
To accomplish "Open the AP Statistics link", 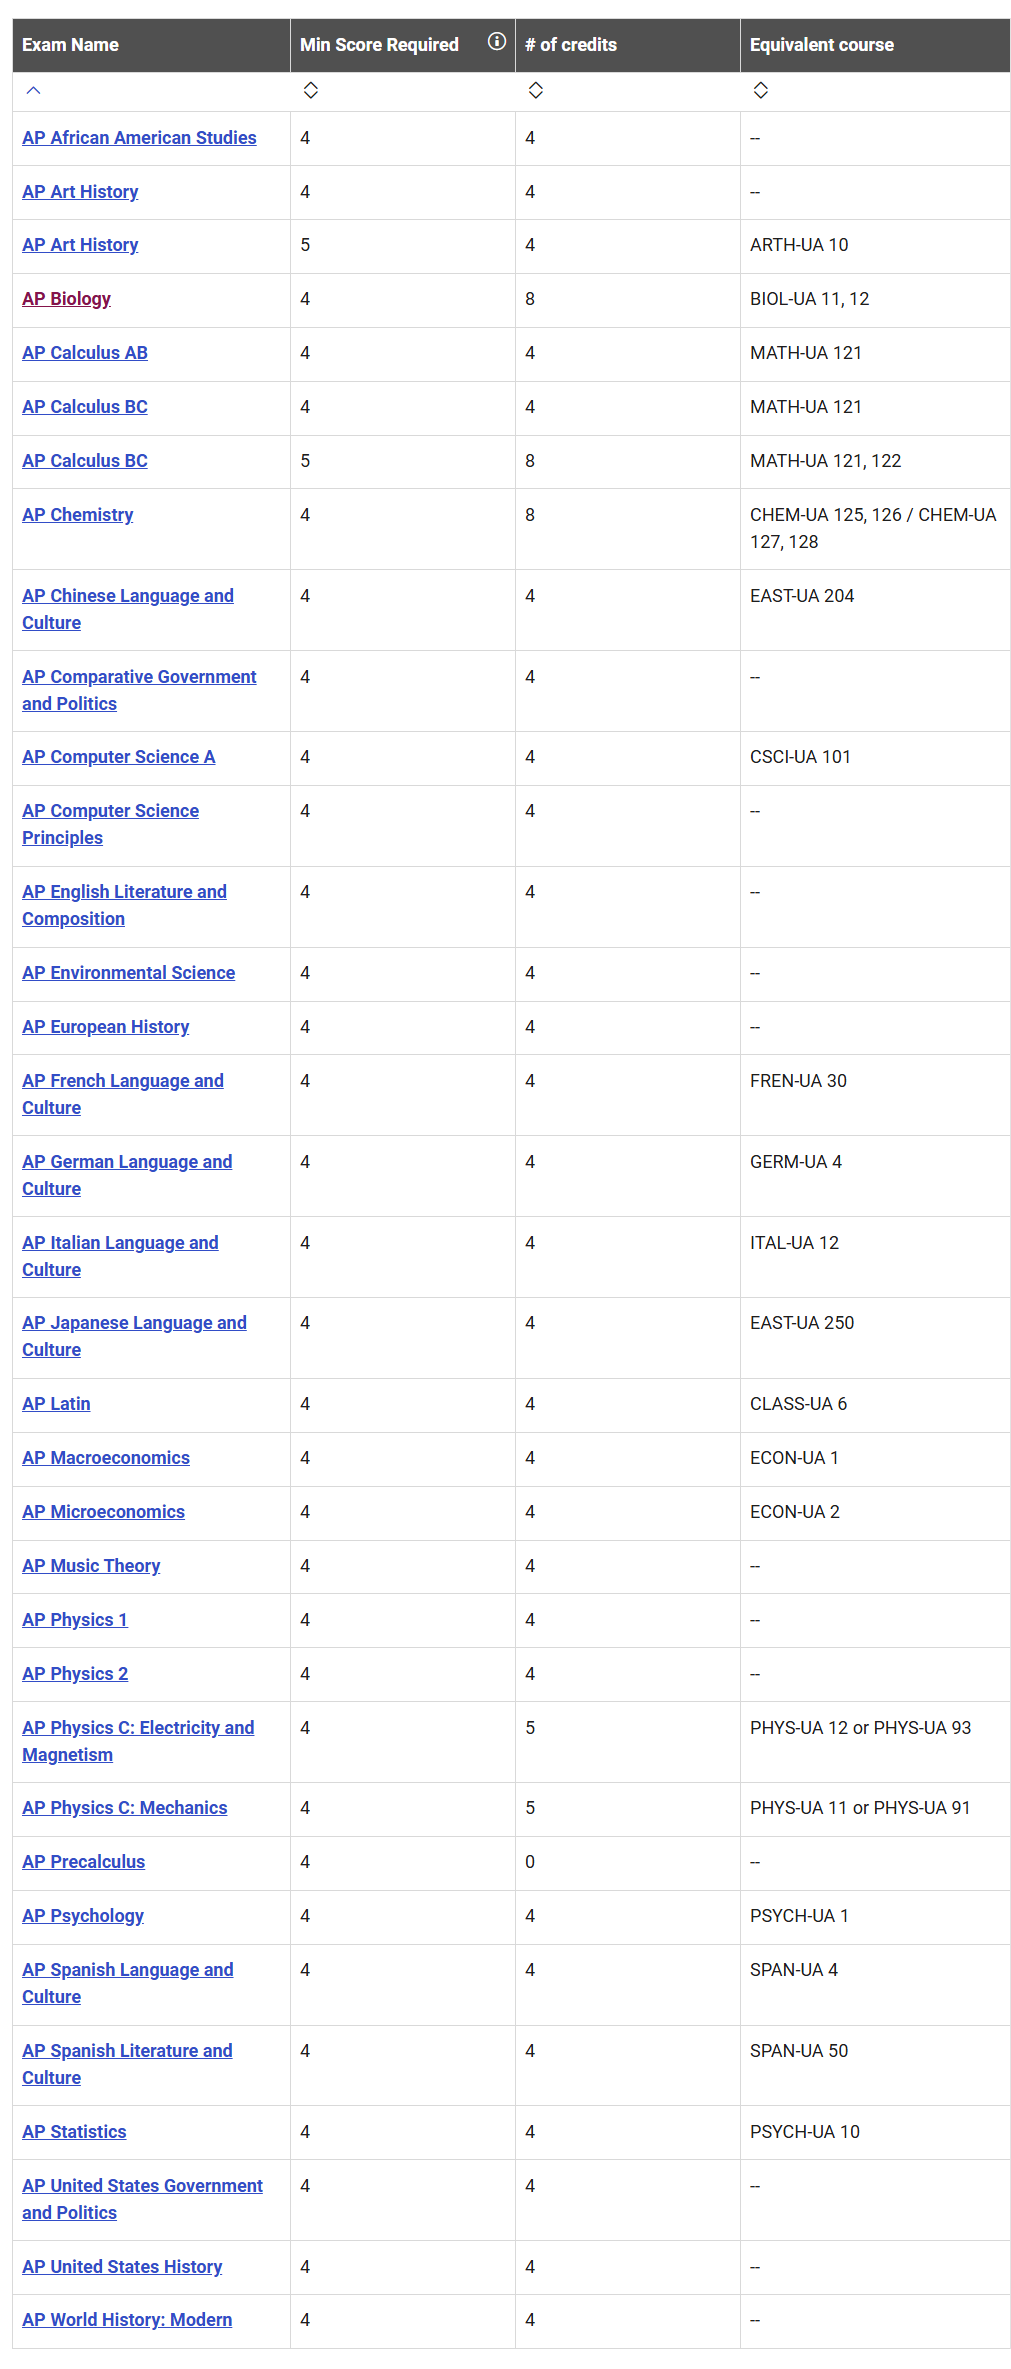I will coord(74,2132).
